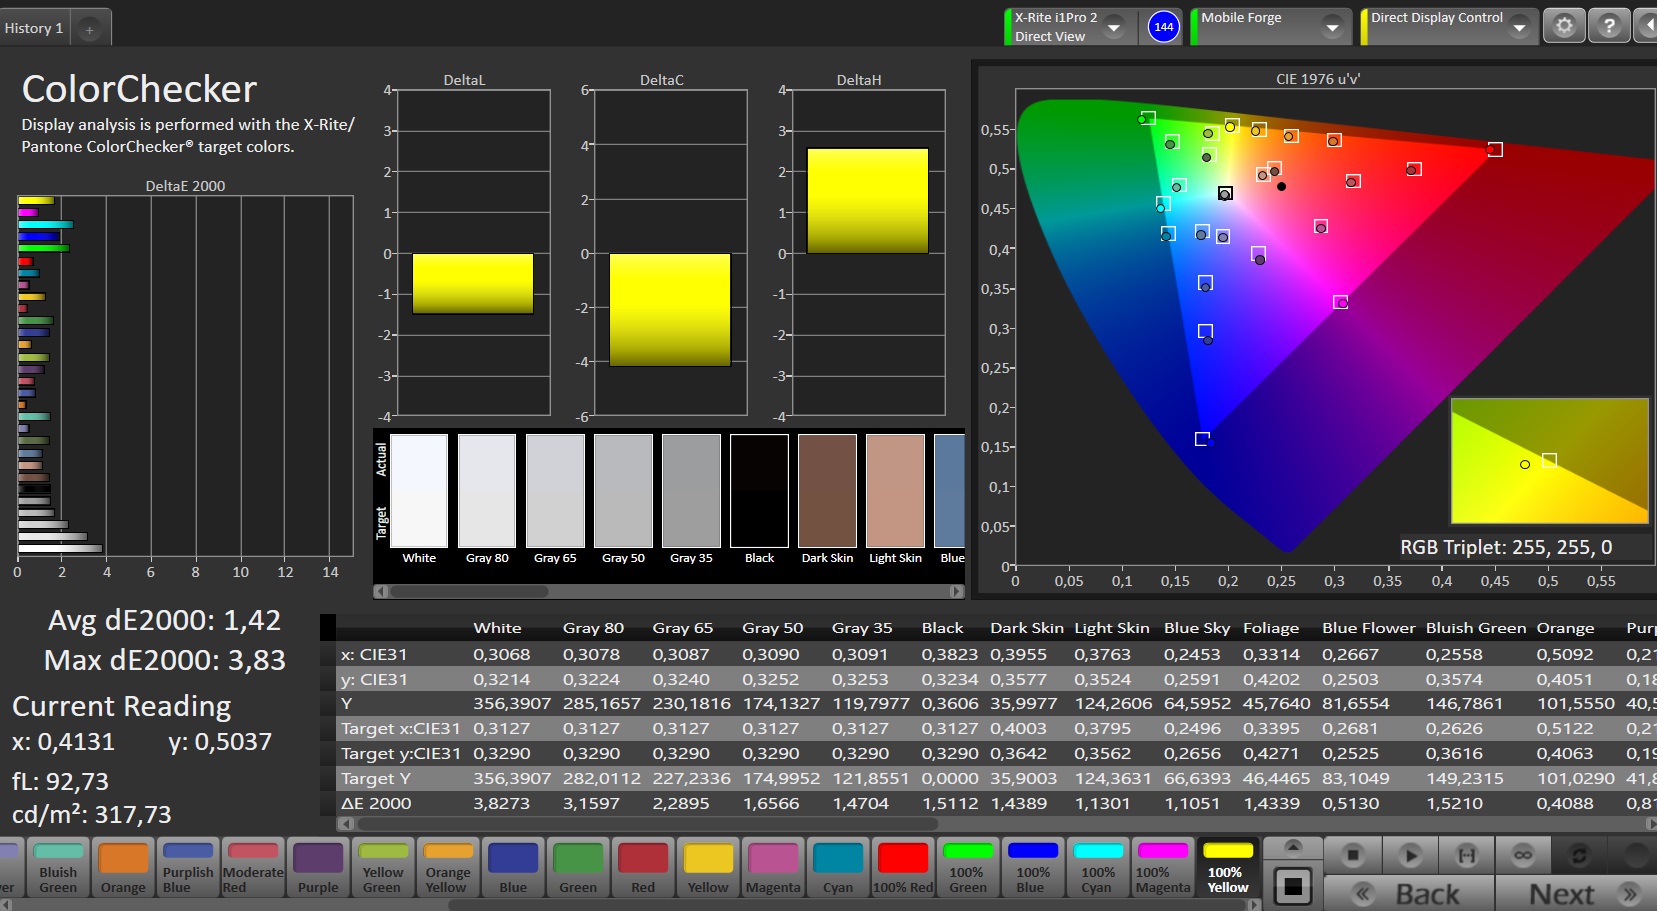
Task: Select the Bluish Green color patch
Action: (58, 867)
